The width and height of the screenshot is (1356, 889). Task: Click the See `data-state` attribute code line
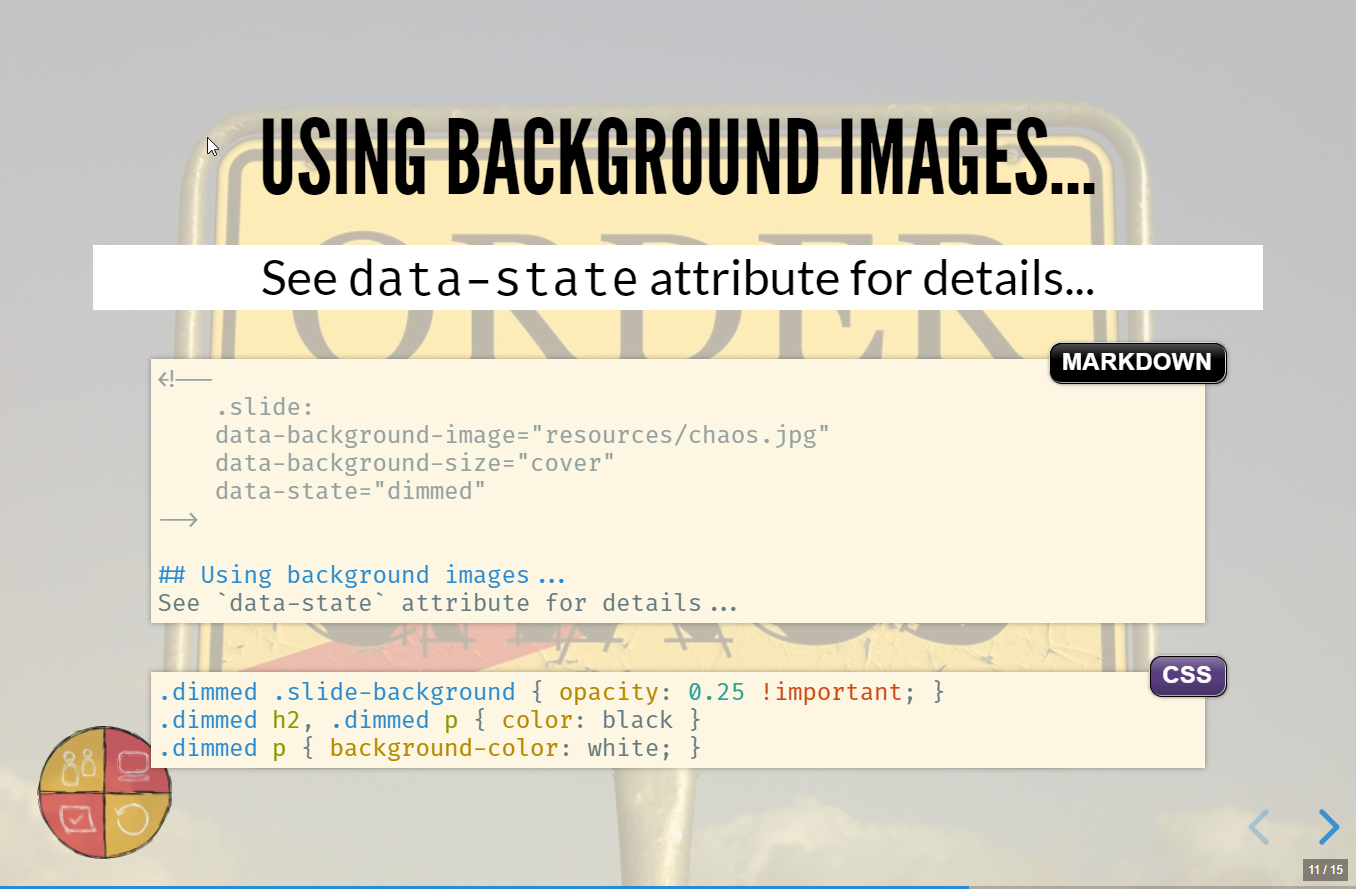click(x=447, y=604)
